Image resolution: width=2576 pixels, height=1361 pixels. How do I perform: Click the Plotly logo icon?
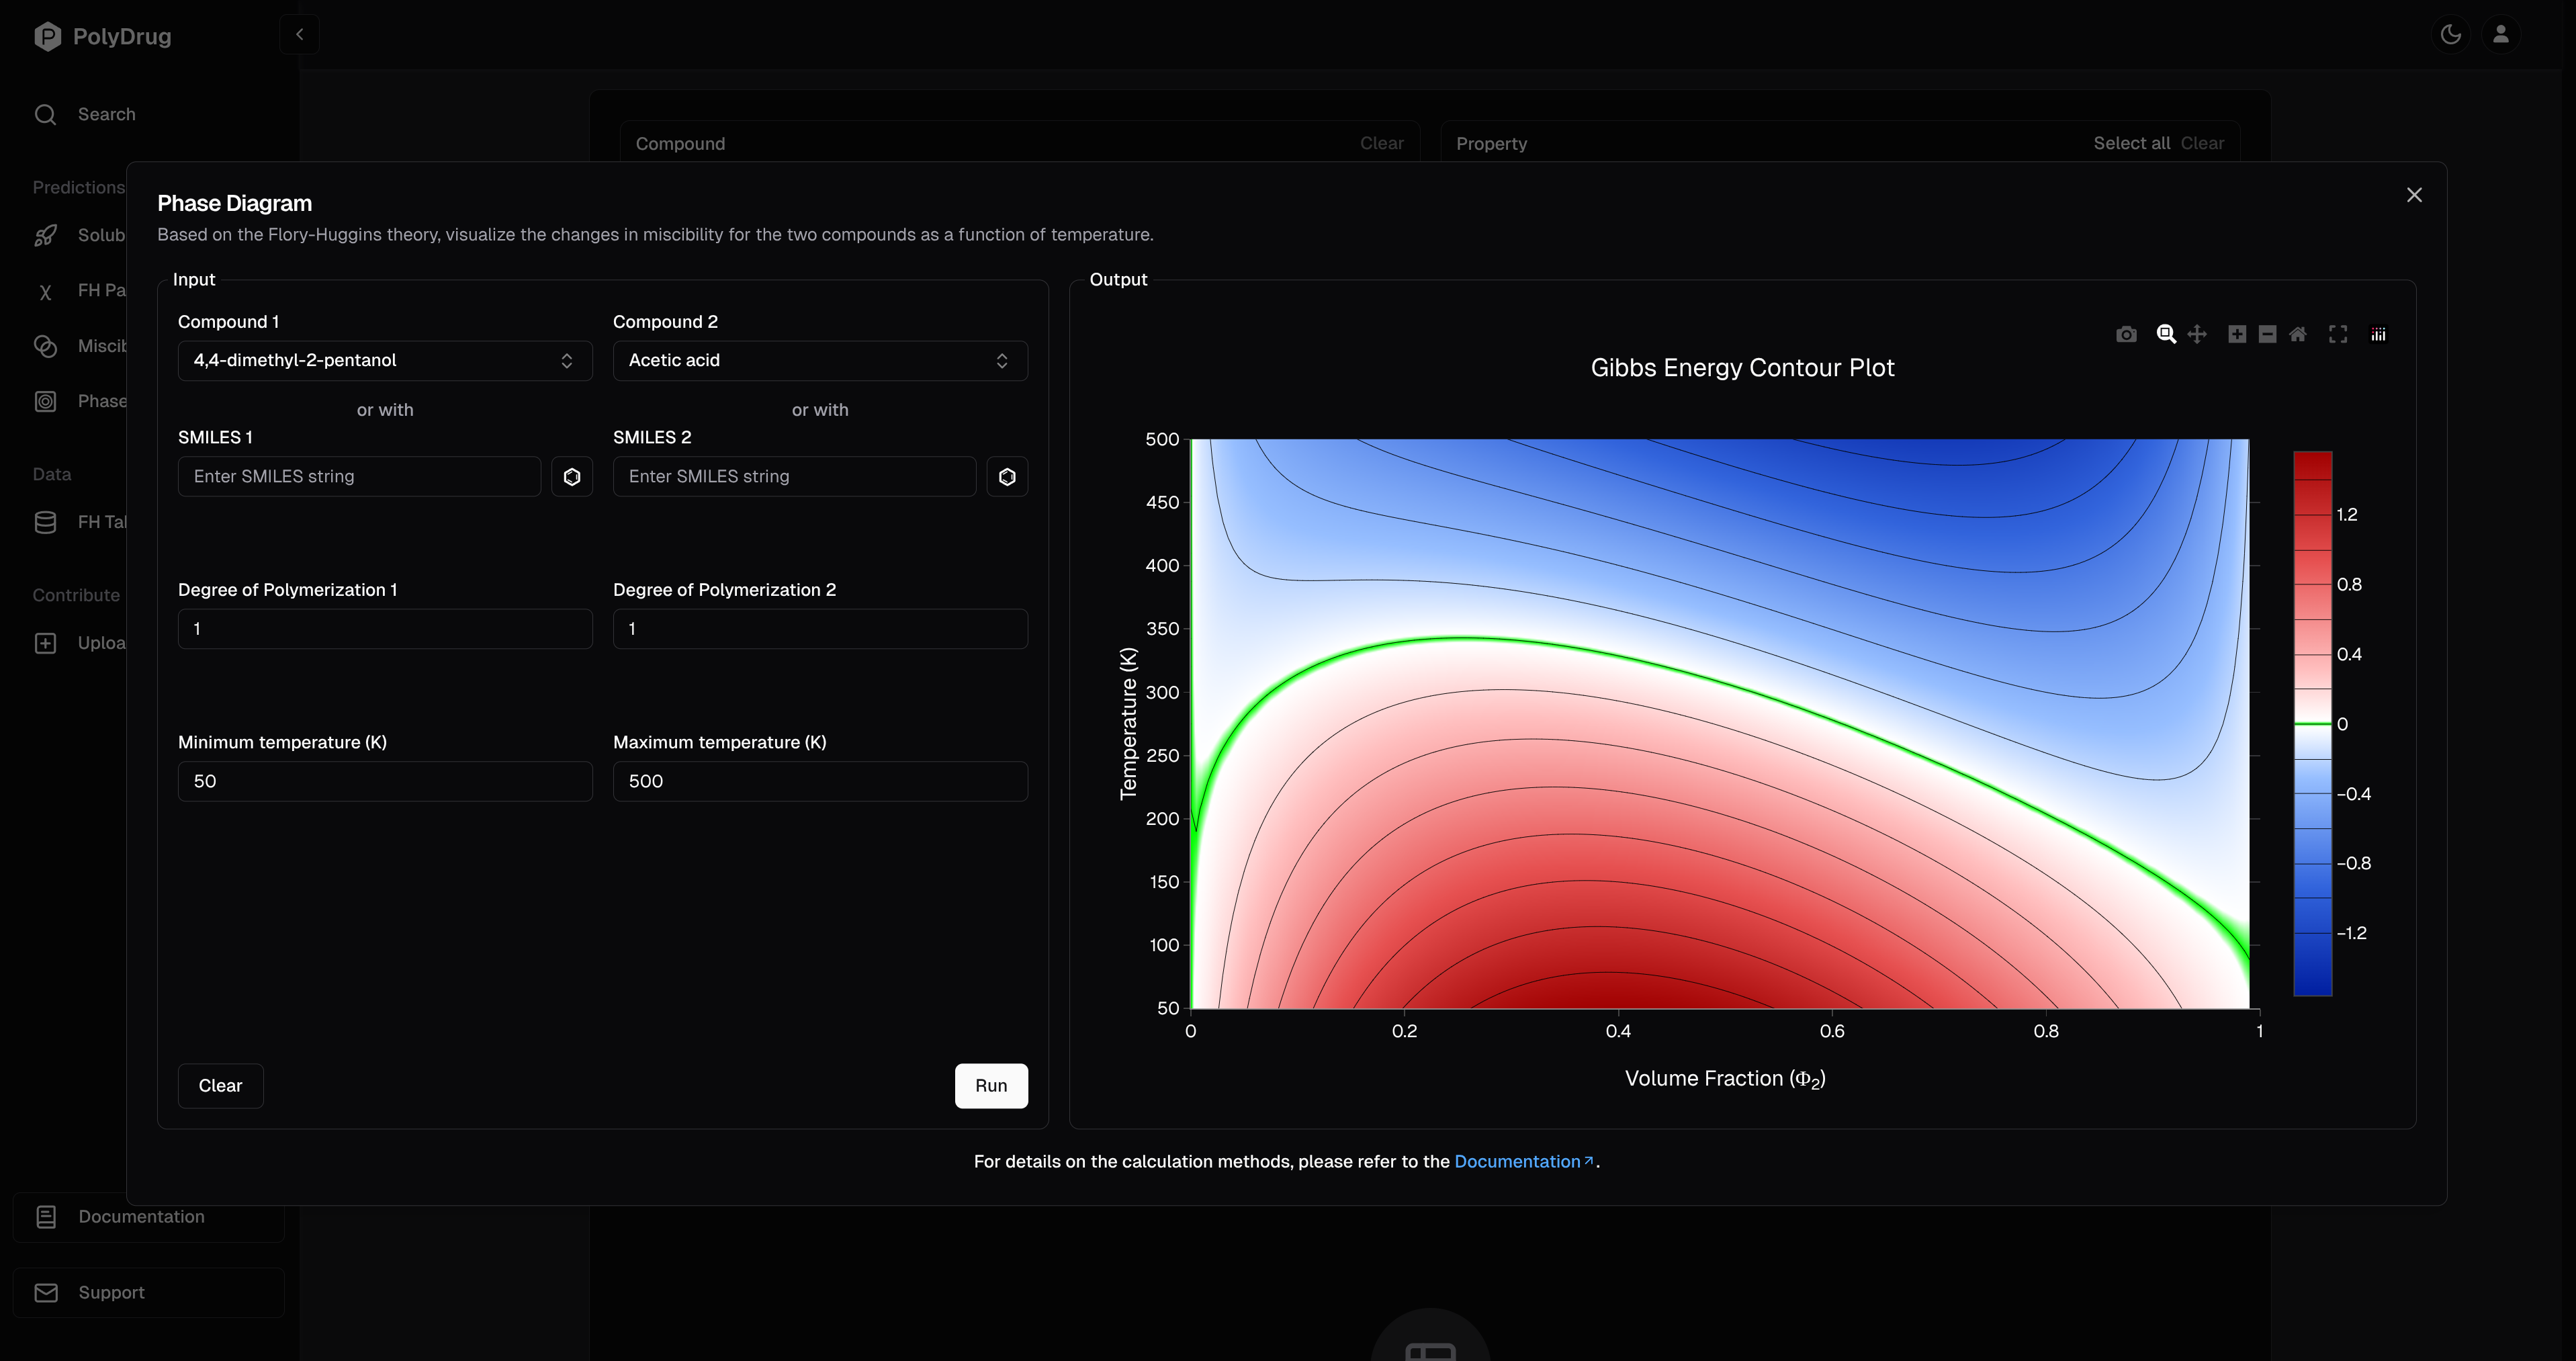point(2378,334)
